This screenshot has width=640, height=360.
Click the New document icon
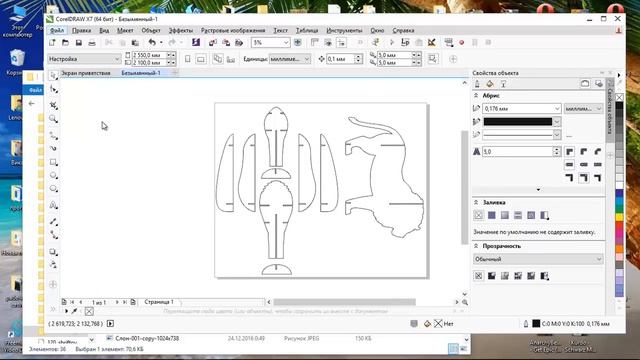click(x=52, y=42)
